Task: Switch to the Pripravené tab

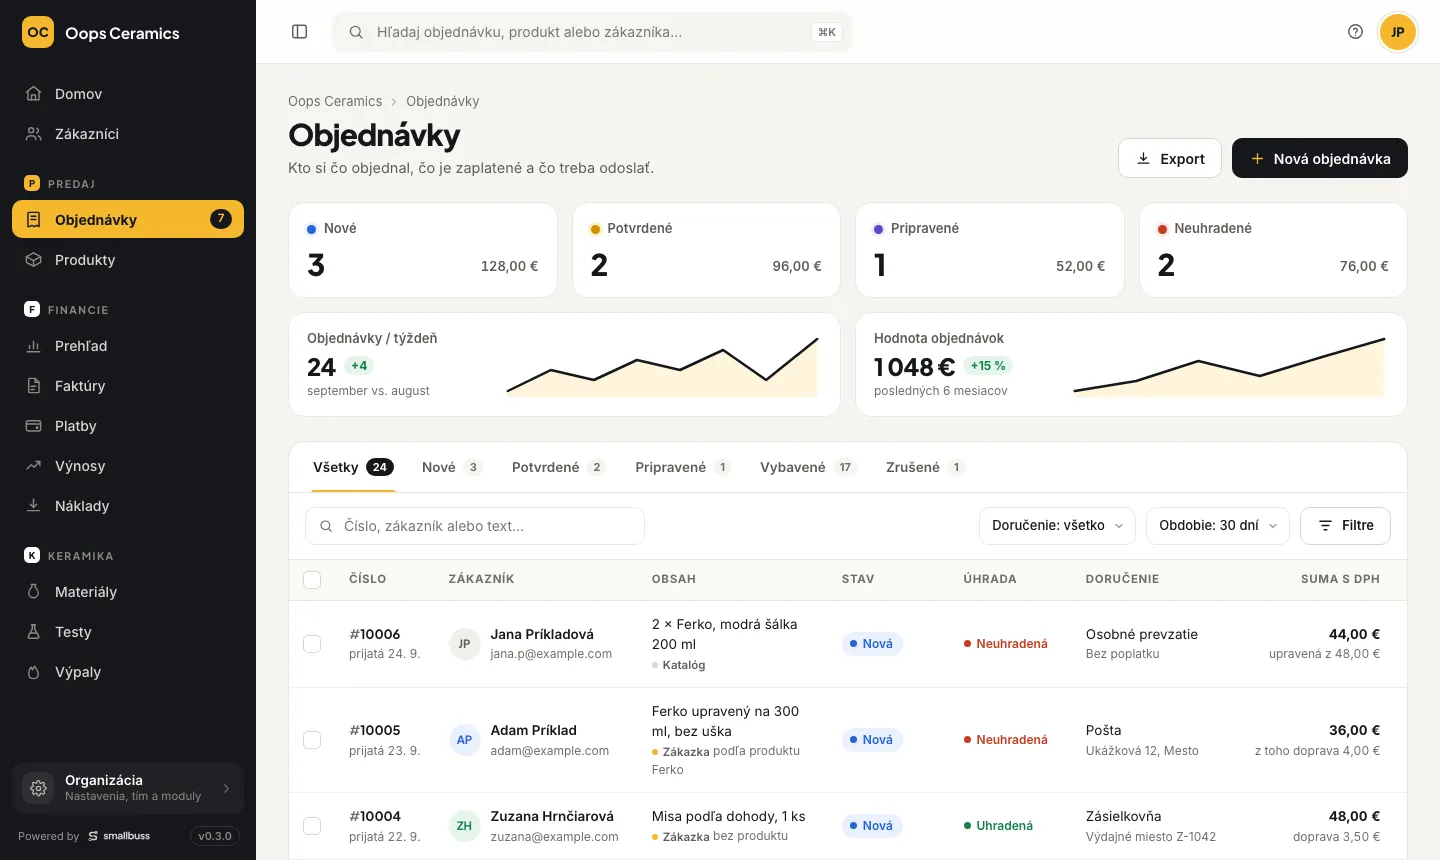Action: 683,467
